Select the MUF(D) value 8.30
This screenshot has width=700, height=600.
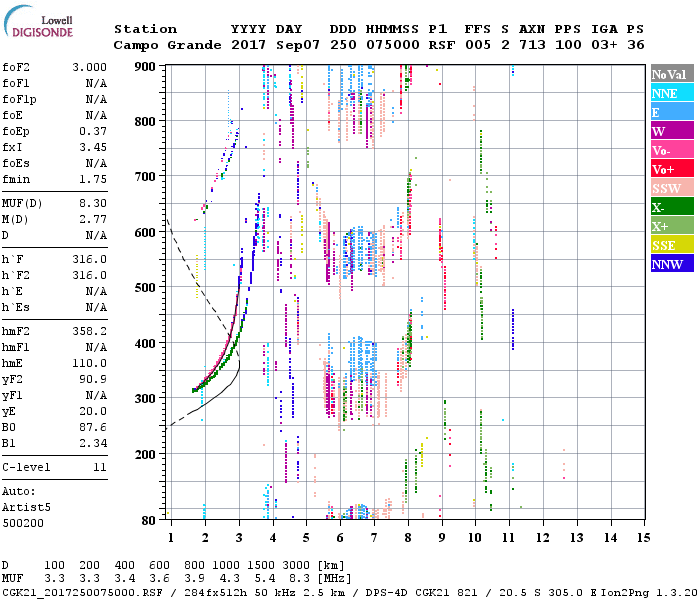coord(92,203)
